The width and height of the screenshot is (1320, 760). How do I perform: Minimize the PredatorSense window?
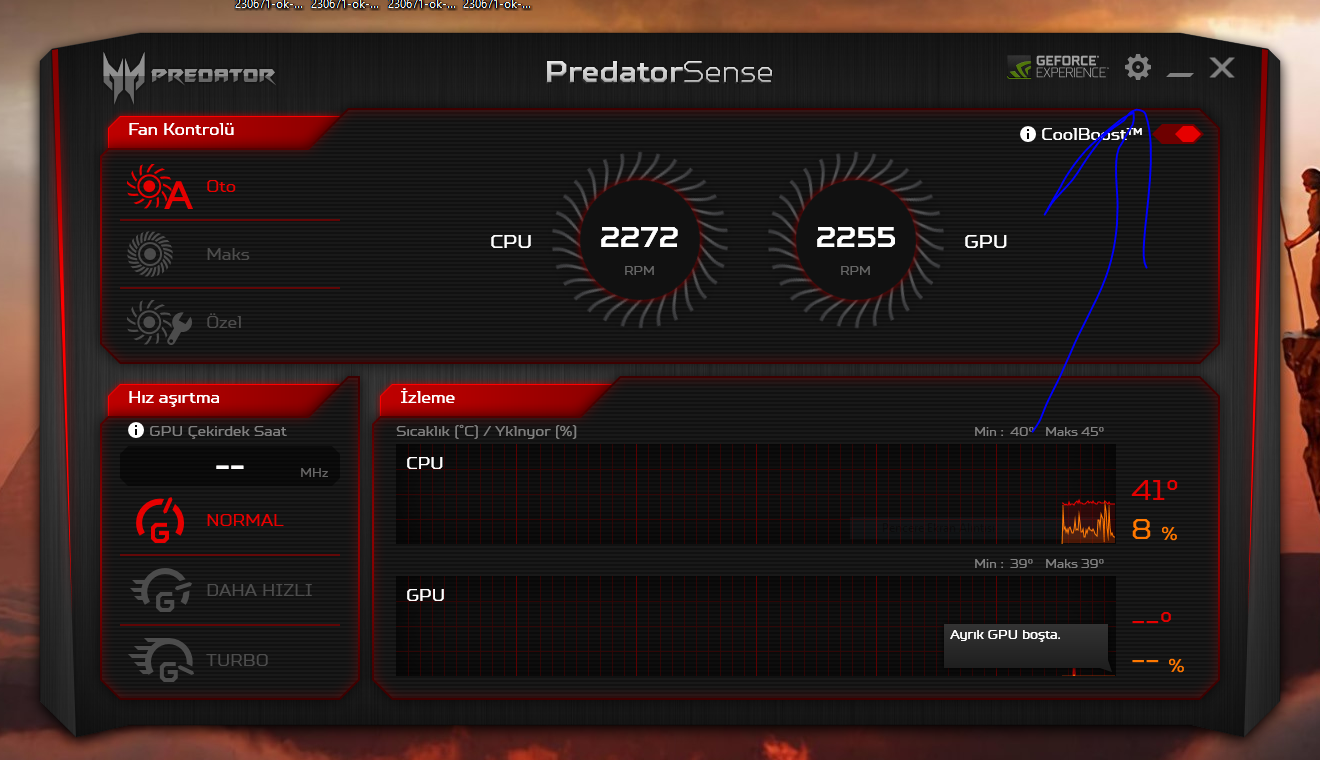(1180, 75)
